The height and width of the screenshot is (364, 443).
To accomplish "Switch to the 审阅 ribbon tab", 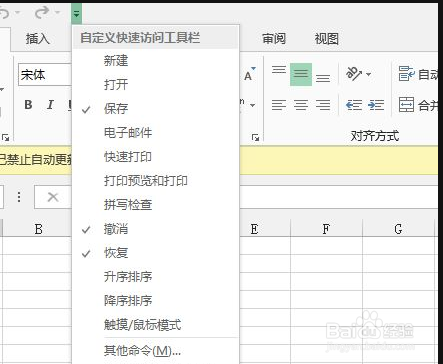I will tap(274, 39).
